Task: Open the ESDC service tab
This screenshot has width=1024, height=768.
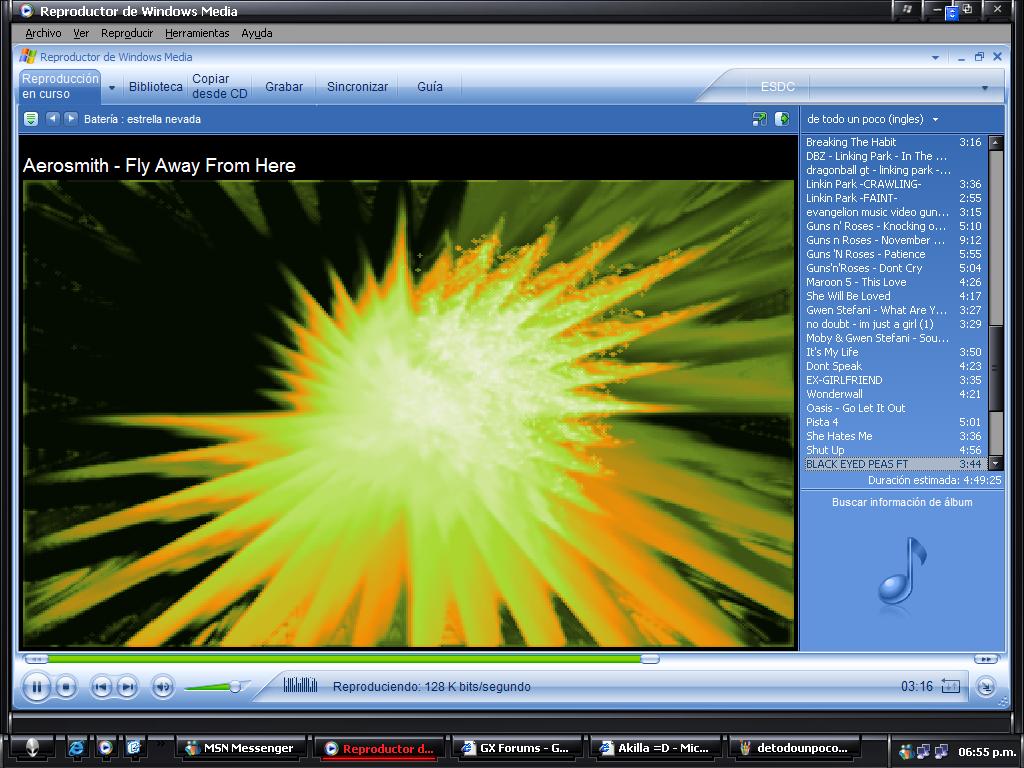Action: click(x=778, y=86)
